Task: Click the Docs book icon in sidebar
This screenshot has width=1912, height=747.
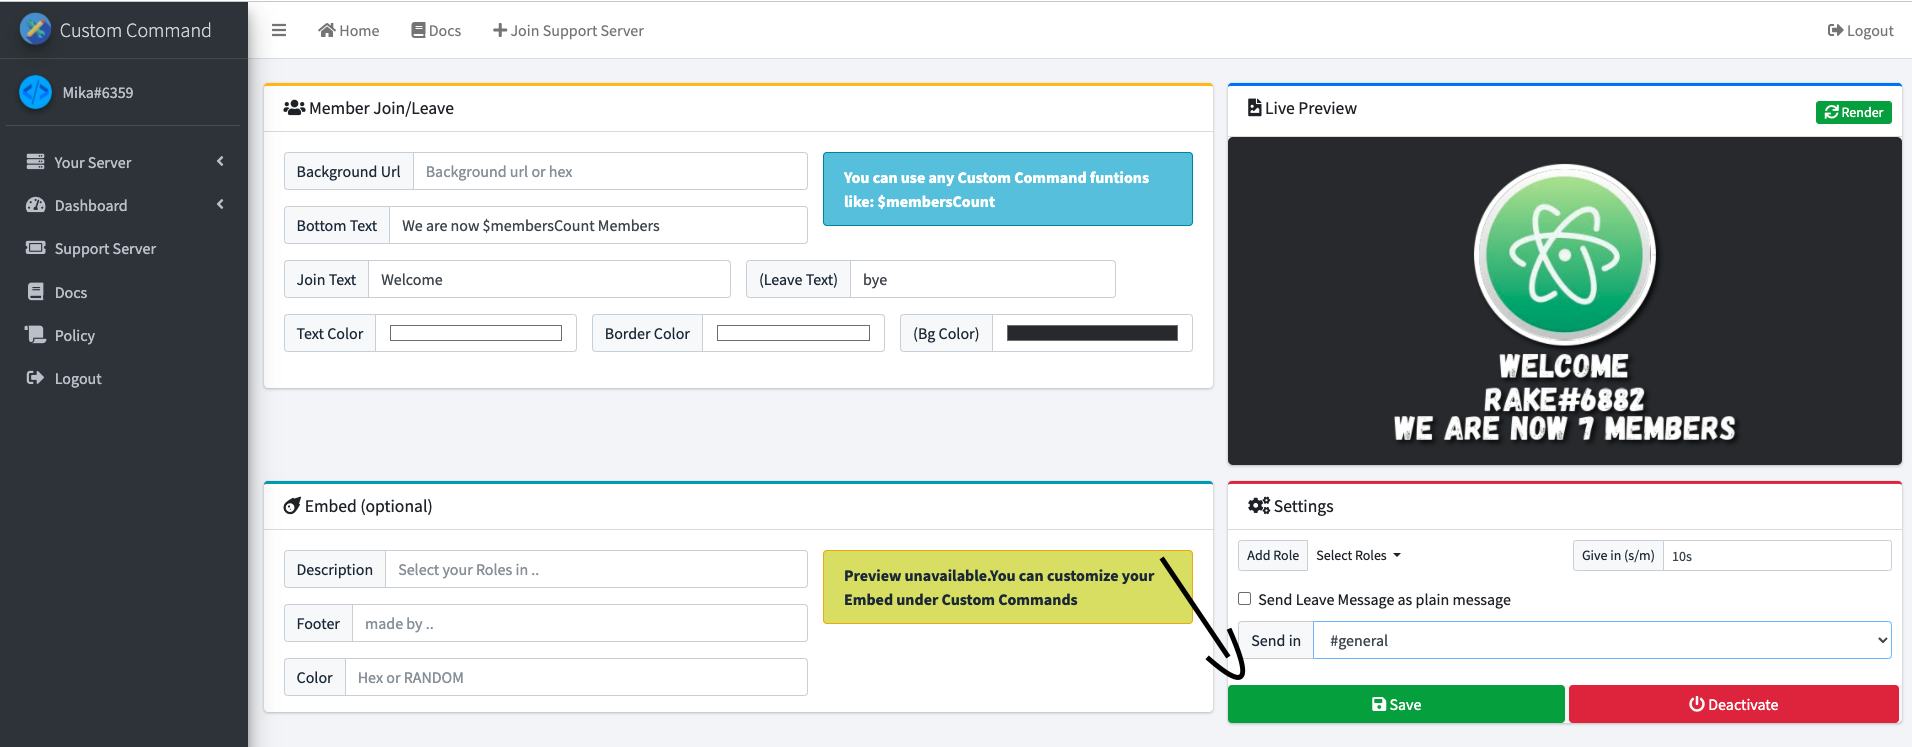Action: pos(36,291)
